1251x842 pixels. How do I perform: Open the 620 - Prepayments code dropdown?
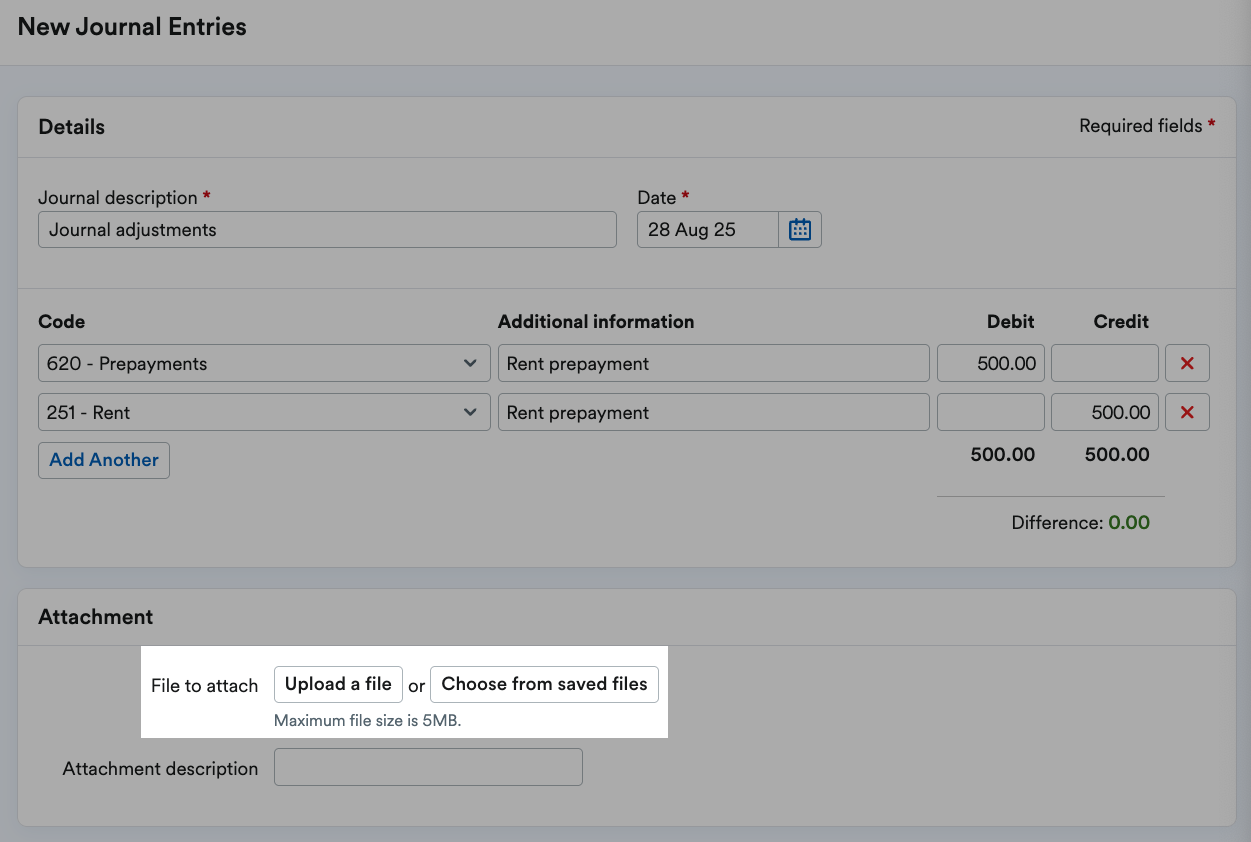coord(264,363)
